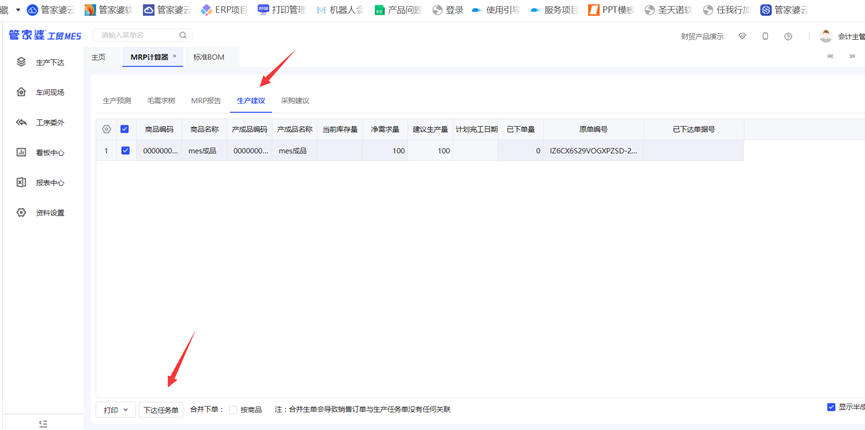Screen dimensions: 865x430
Task: Click the table column settings gear icon
Action: coord(107,129)
